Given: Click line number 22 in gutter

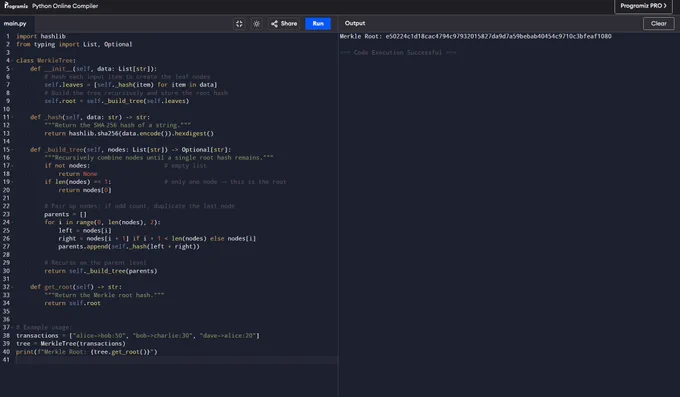Looking at the screenshot, I should coord(6,206).
